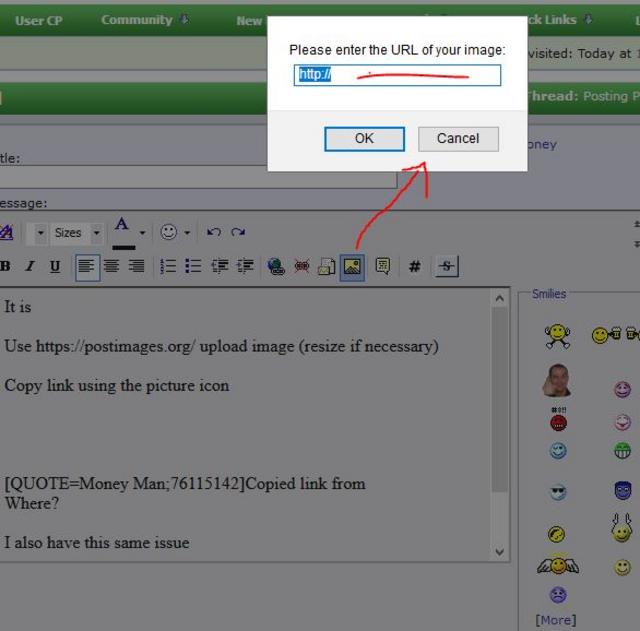The width and height of the screenshot is (640, 631).
Task: Insert the face photo smiley
Action: click(x=557, y=380)
